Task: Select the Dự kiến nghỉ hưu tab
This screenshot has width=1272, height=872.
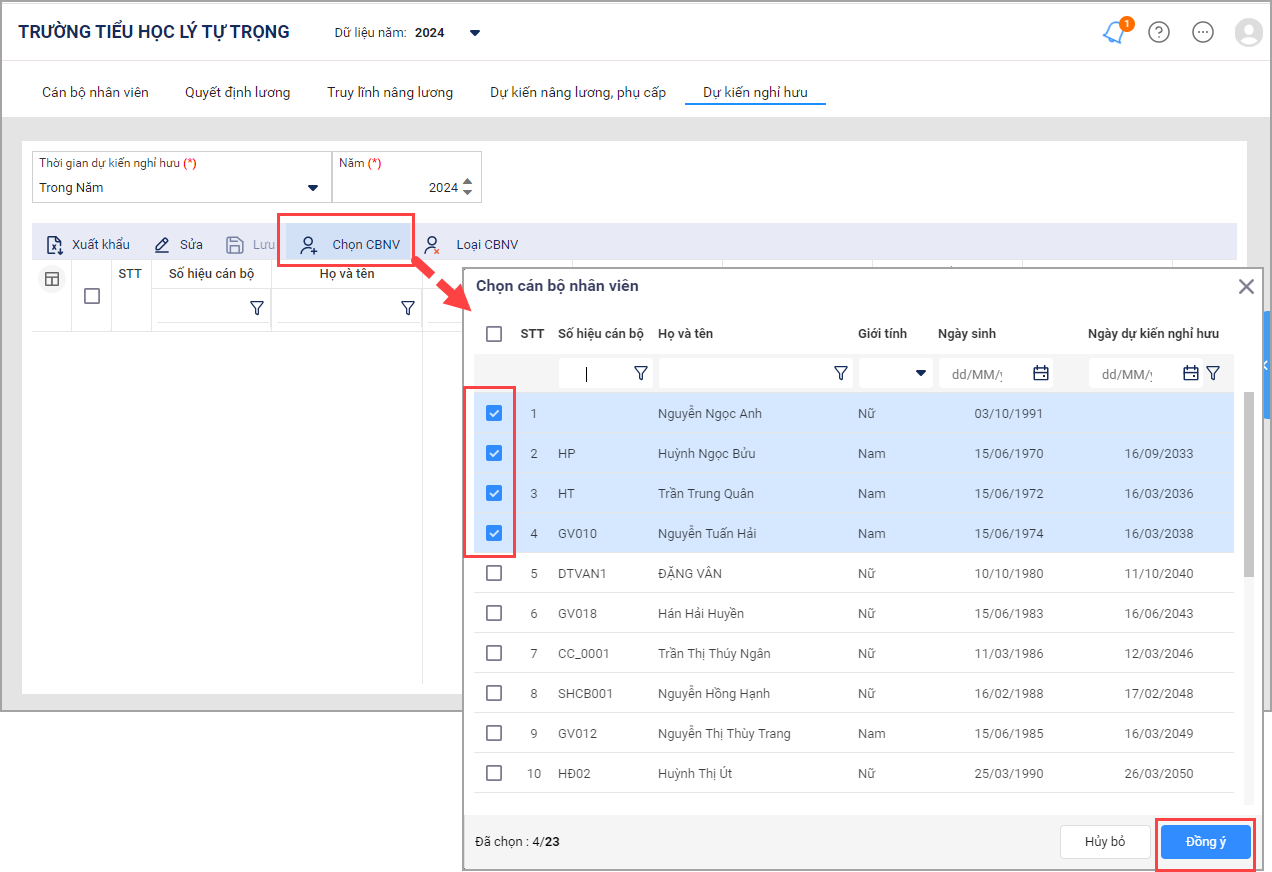Action: click(755, 92)
